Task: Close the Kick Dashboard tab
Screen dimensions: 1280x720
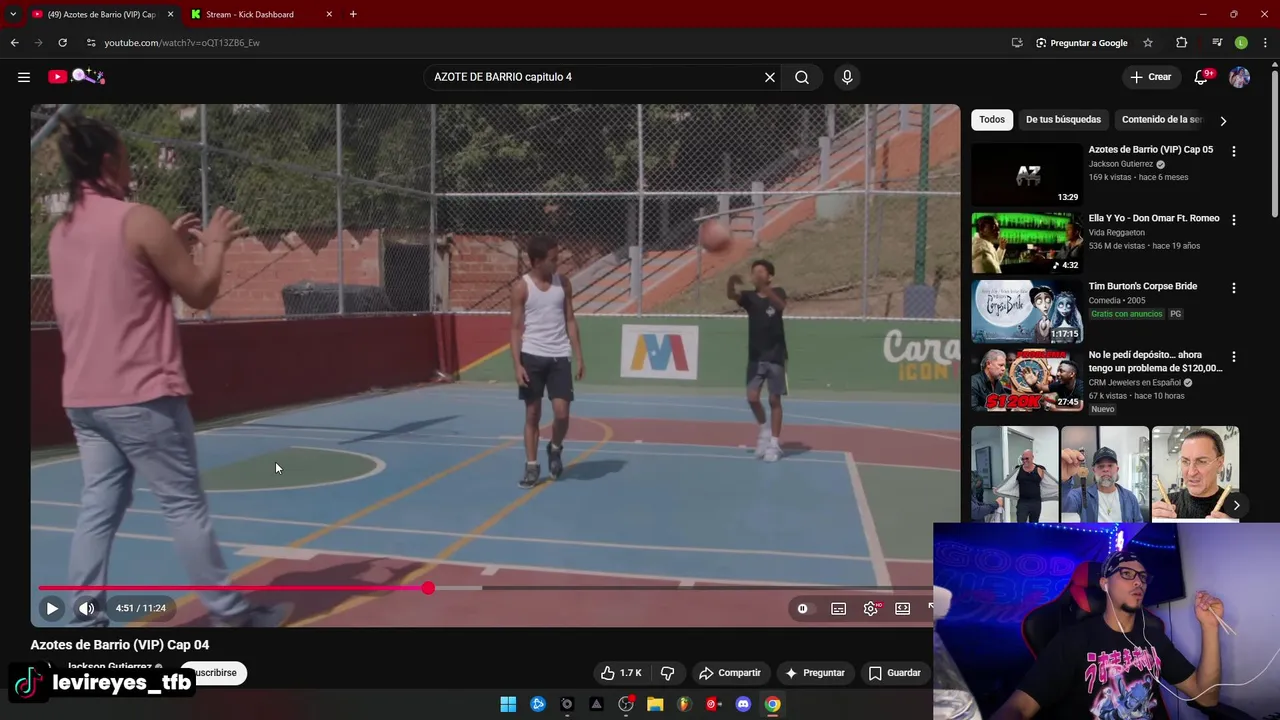Action: tap(330, 14)
